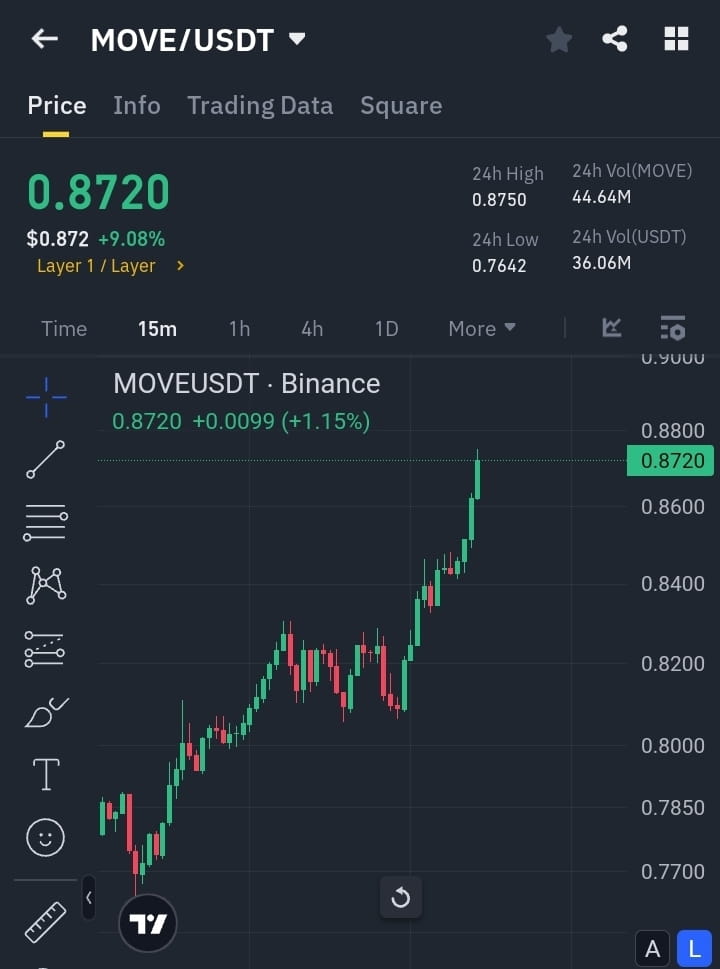Switch to the Info tab
The image size is (720, 969).
click(137, 106)
